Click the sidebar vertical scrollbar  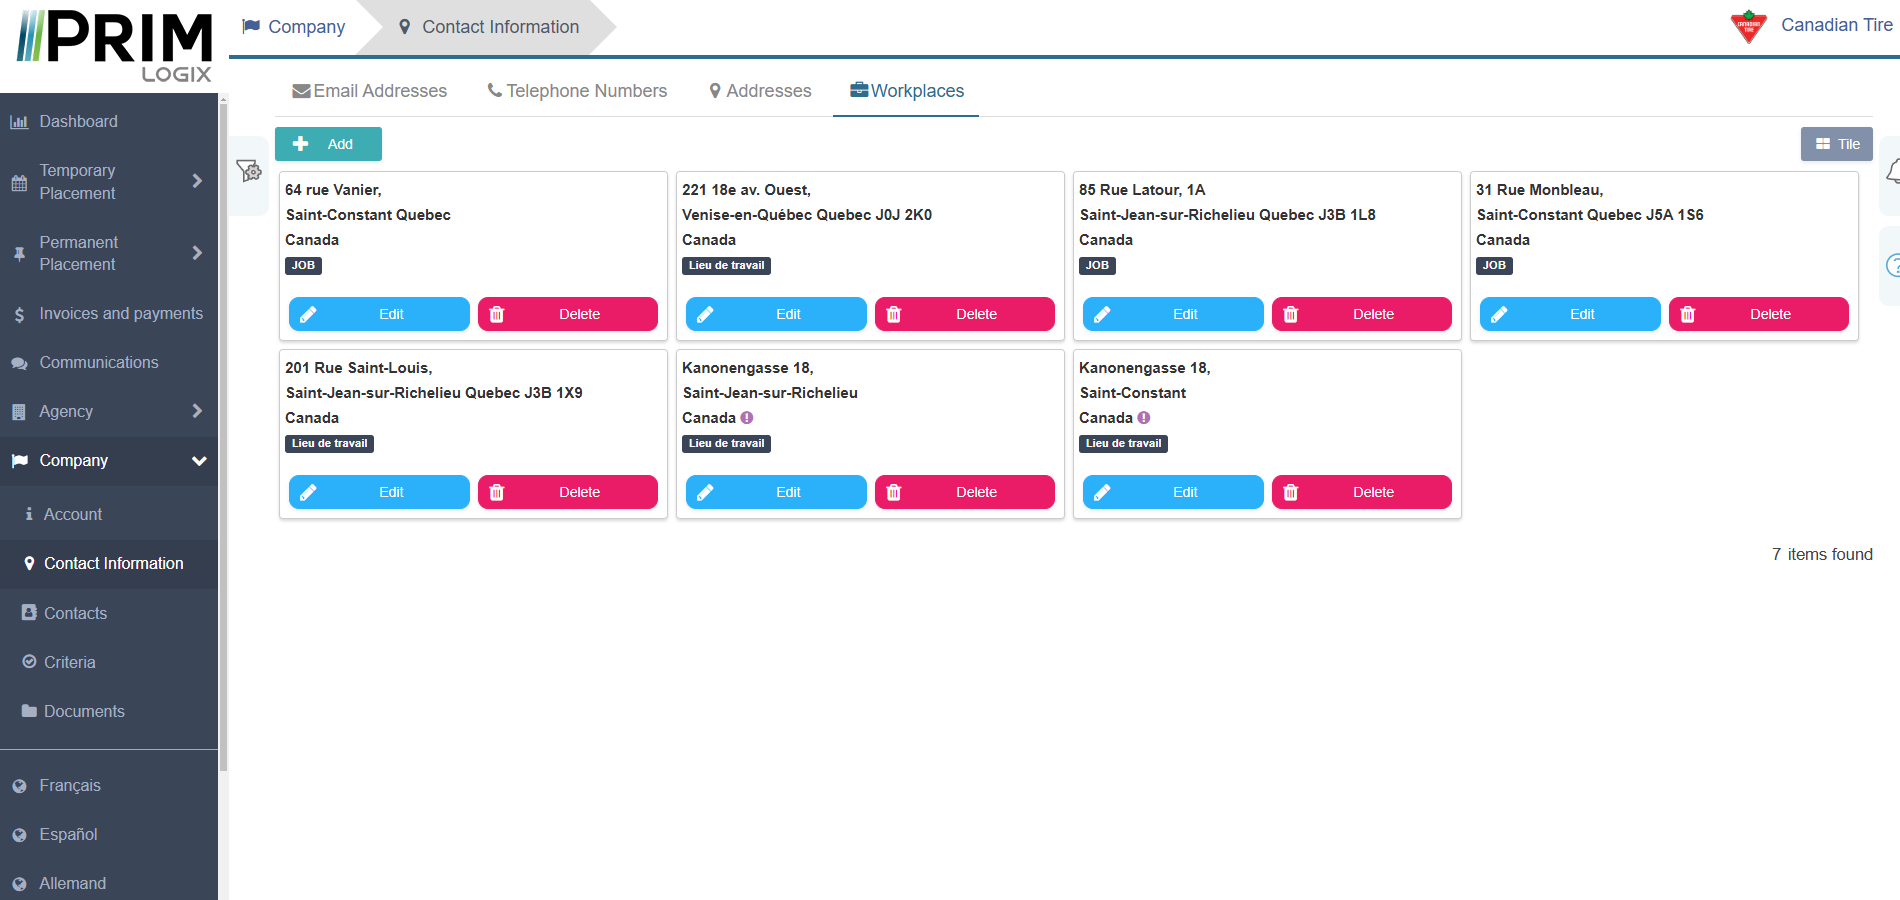point(223,430)
